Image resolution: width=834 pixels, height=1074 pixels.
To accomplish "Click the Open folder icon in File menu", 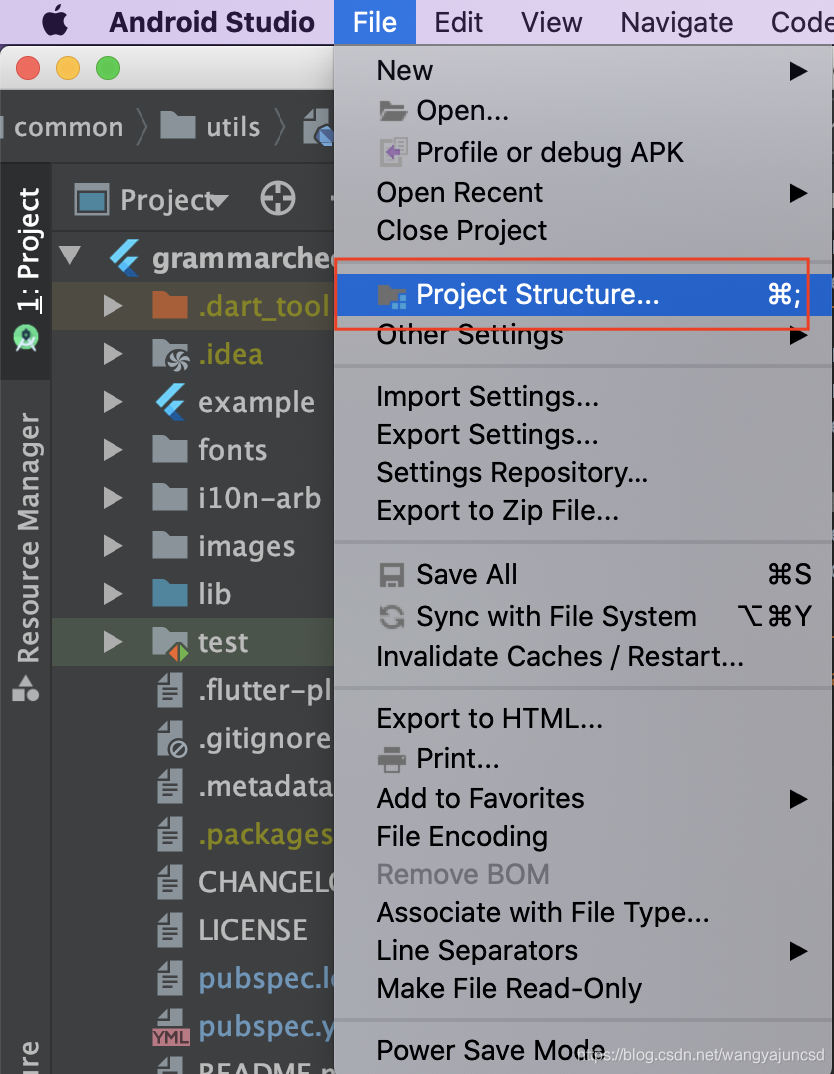I will coord(393,111).
